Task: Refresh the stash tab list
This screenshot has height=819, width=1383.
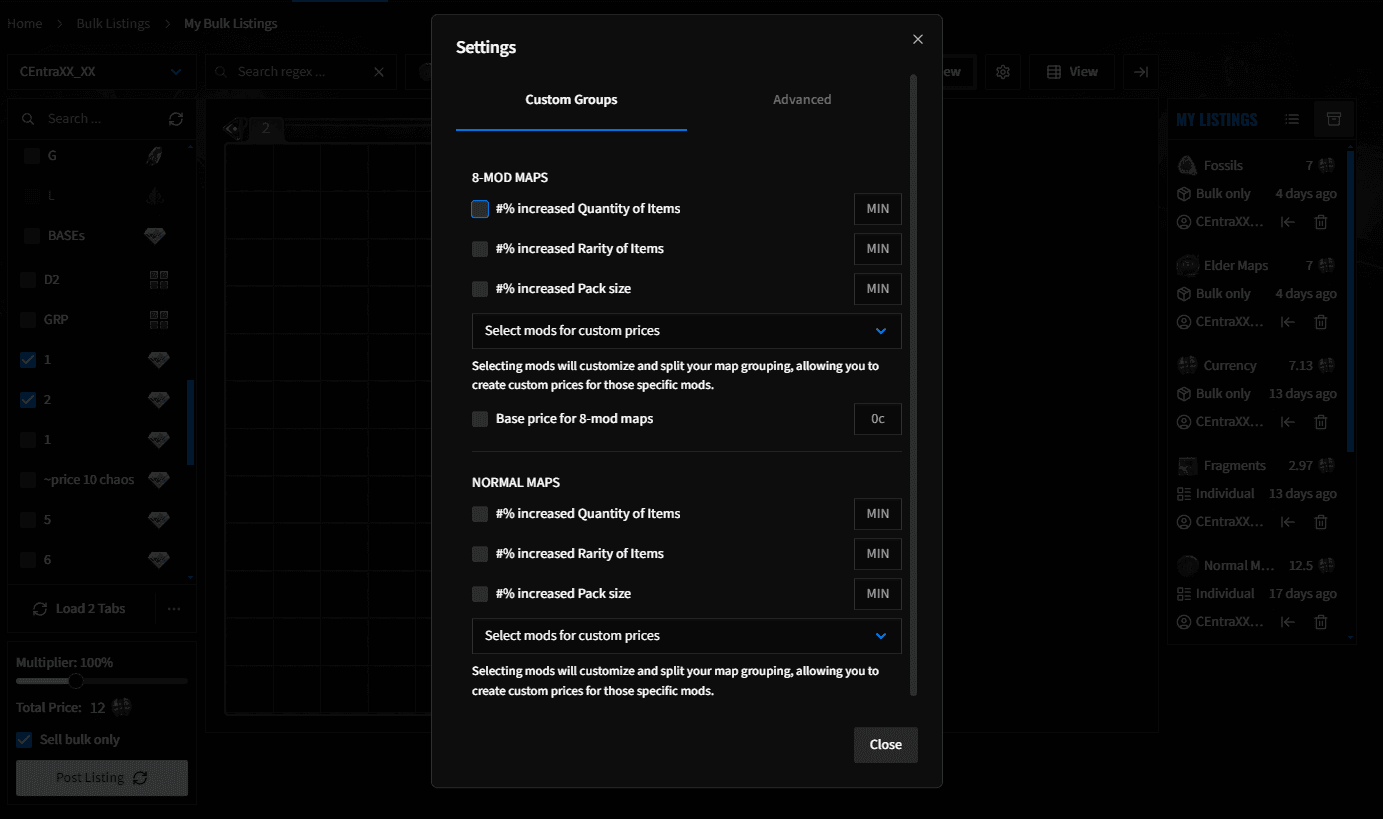Action: 176,119
